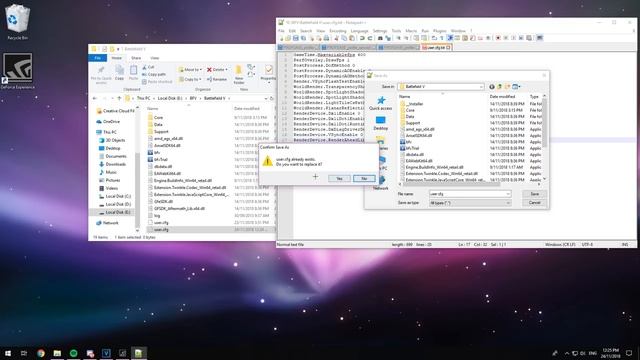Screen dimensions: 640x360
Task: Click the Save All icon in Notepad++ toolbar
Action: click(x=303, y=38)
